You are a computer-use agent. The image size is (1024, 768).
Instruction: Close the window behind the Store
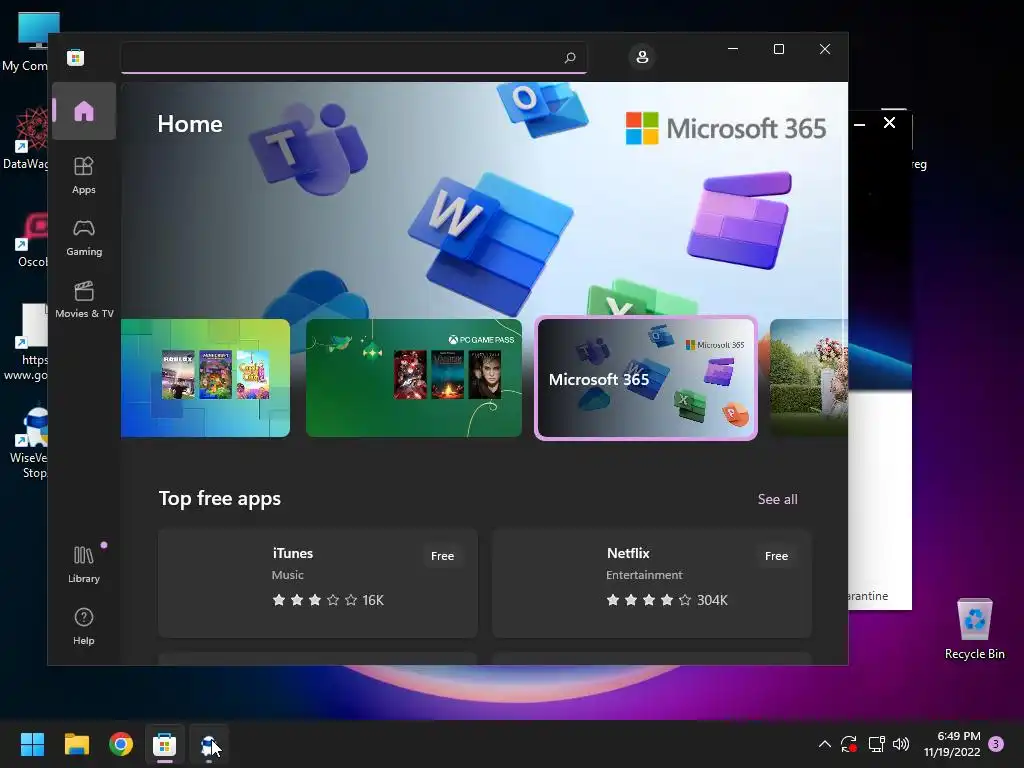coord(889,123)
